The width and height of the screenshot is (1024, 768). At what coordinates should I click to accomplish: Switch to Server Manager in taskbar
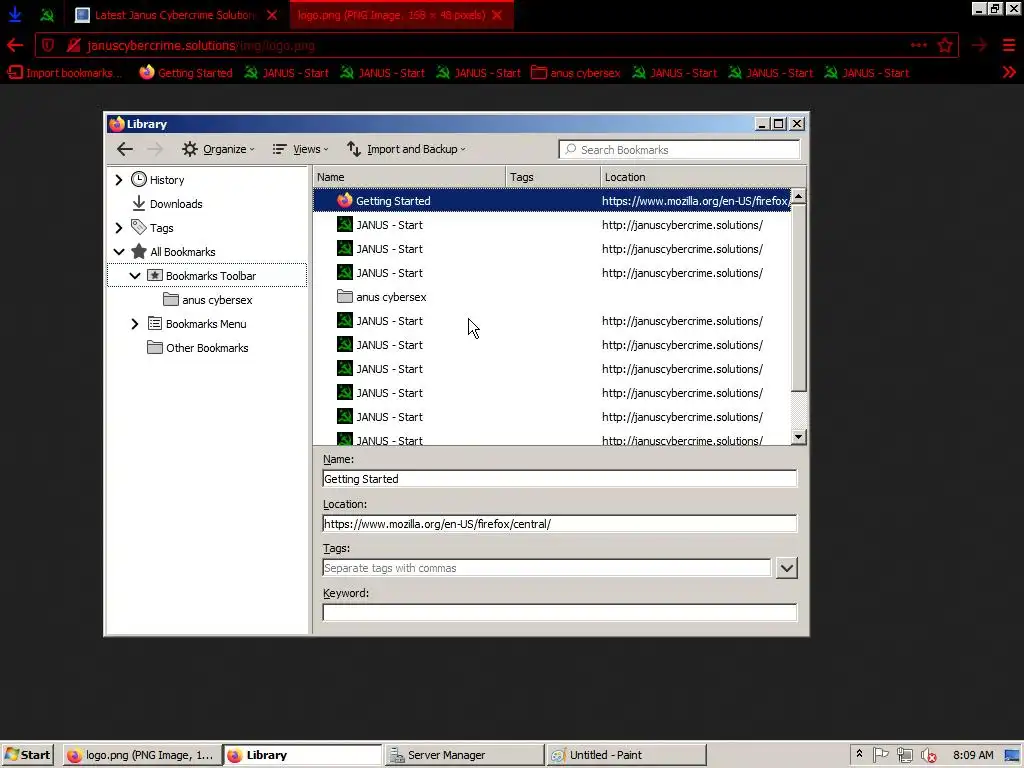point(464,755)
